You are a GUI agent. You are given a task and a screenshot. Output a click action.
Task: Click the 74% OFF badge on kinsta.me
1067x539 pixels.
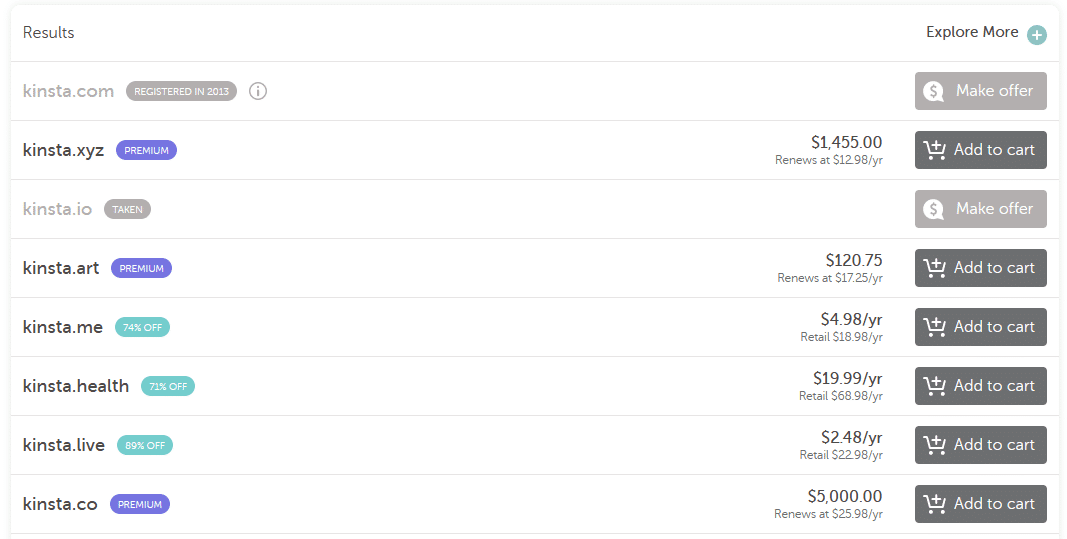(x=142, y=327)
